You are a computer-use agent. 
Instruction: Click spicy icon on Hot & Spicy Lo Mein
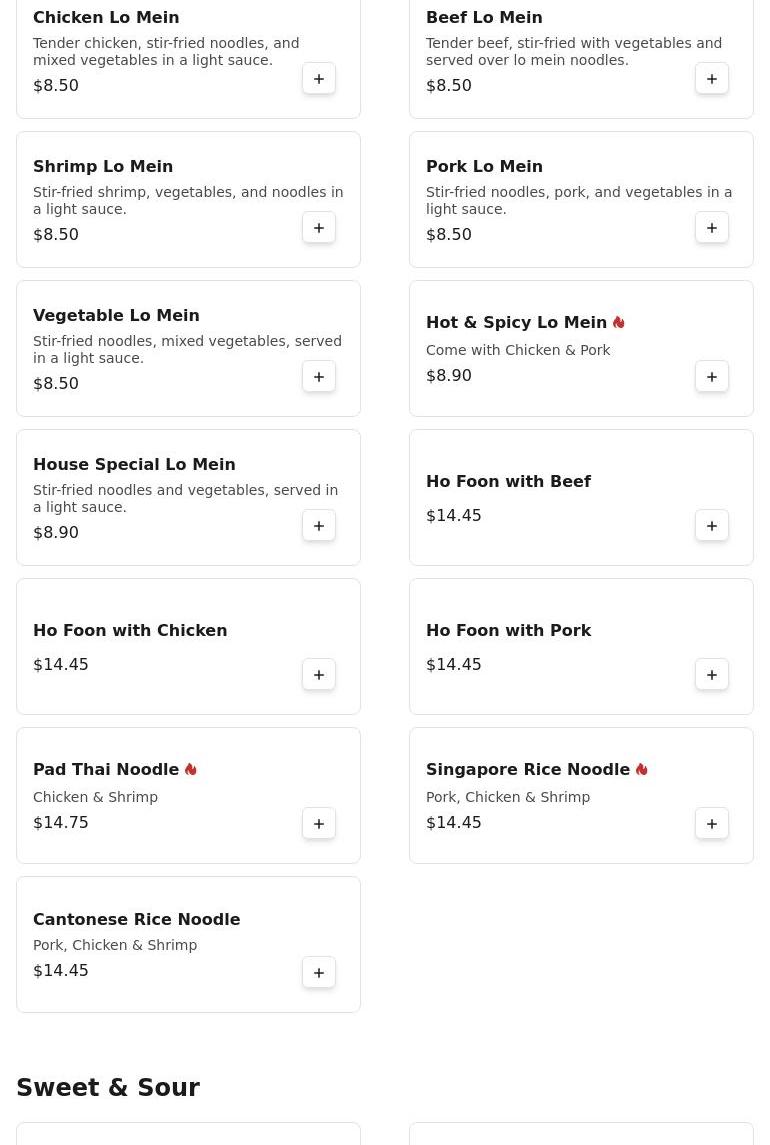619,323
